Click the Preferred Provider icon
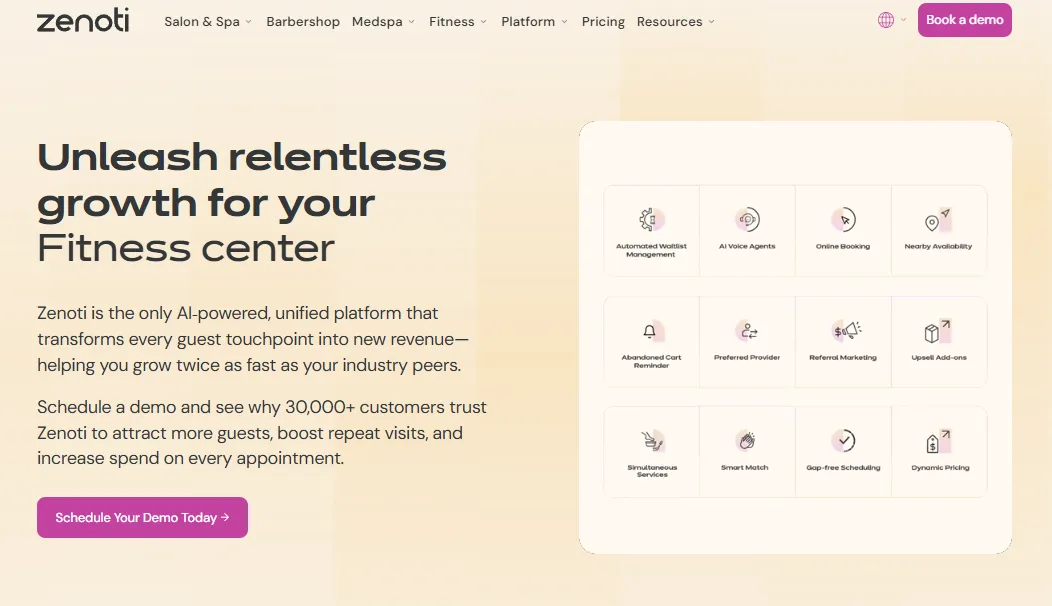 click(x=747, y=332)
